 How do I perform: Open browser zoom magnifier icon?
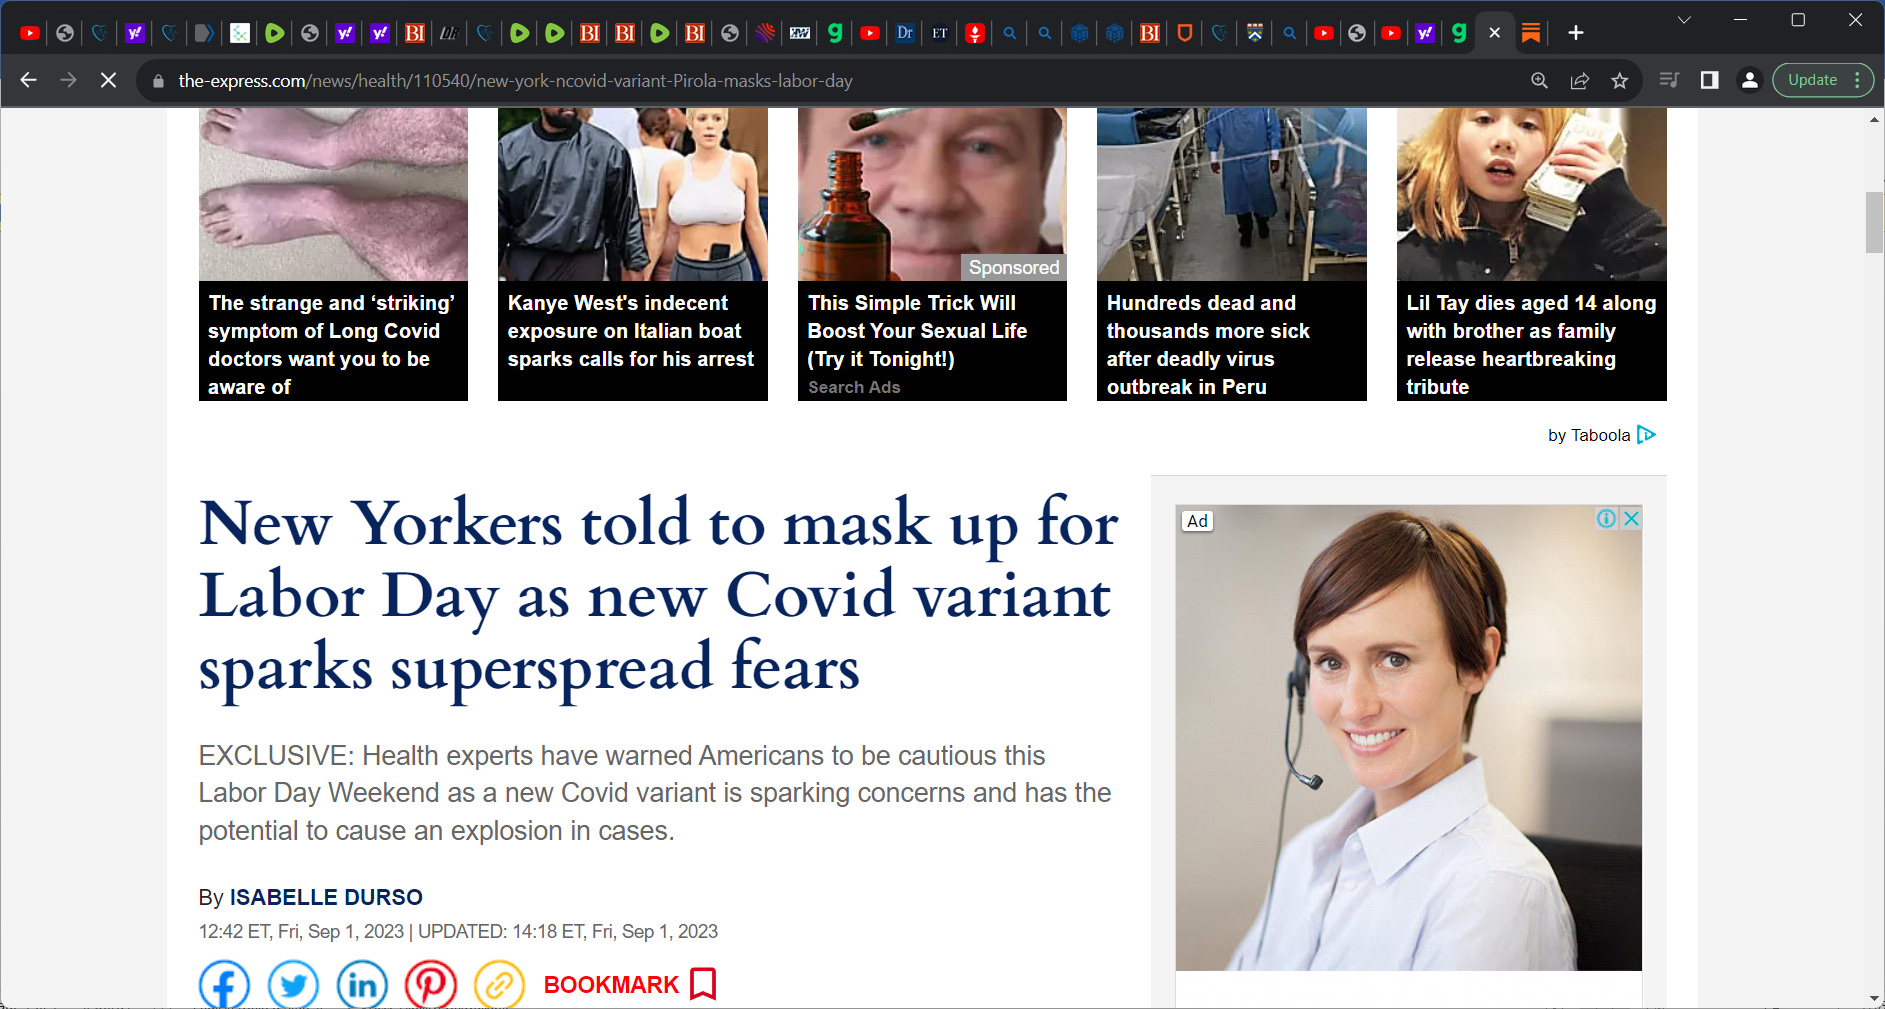coord(1540,81)
